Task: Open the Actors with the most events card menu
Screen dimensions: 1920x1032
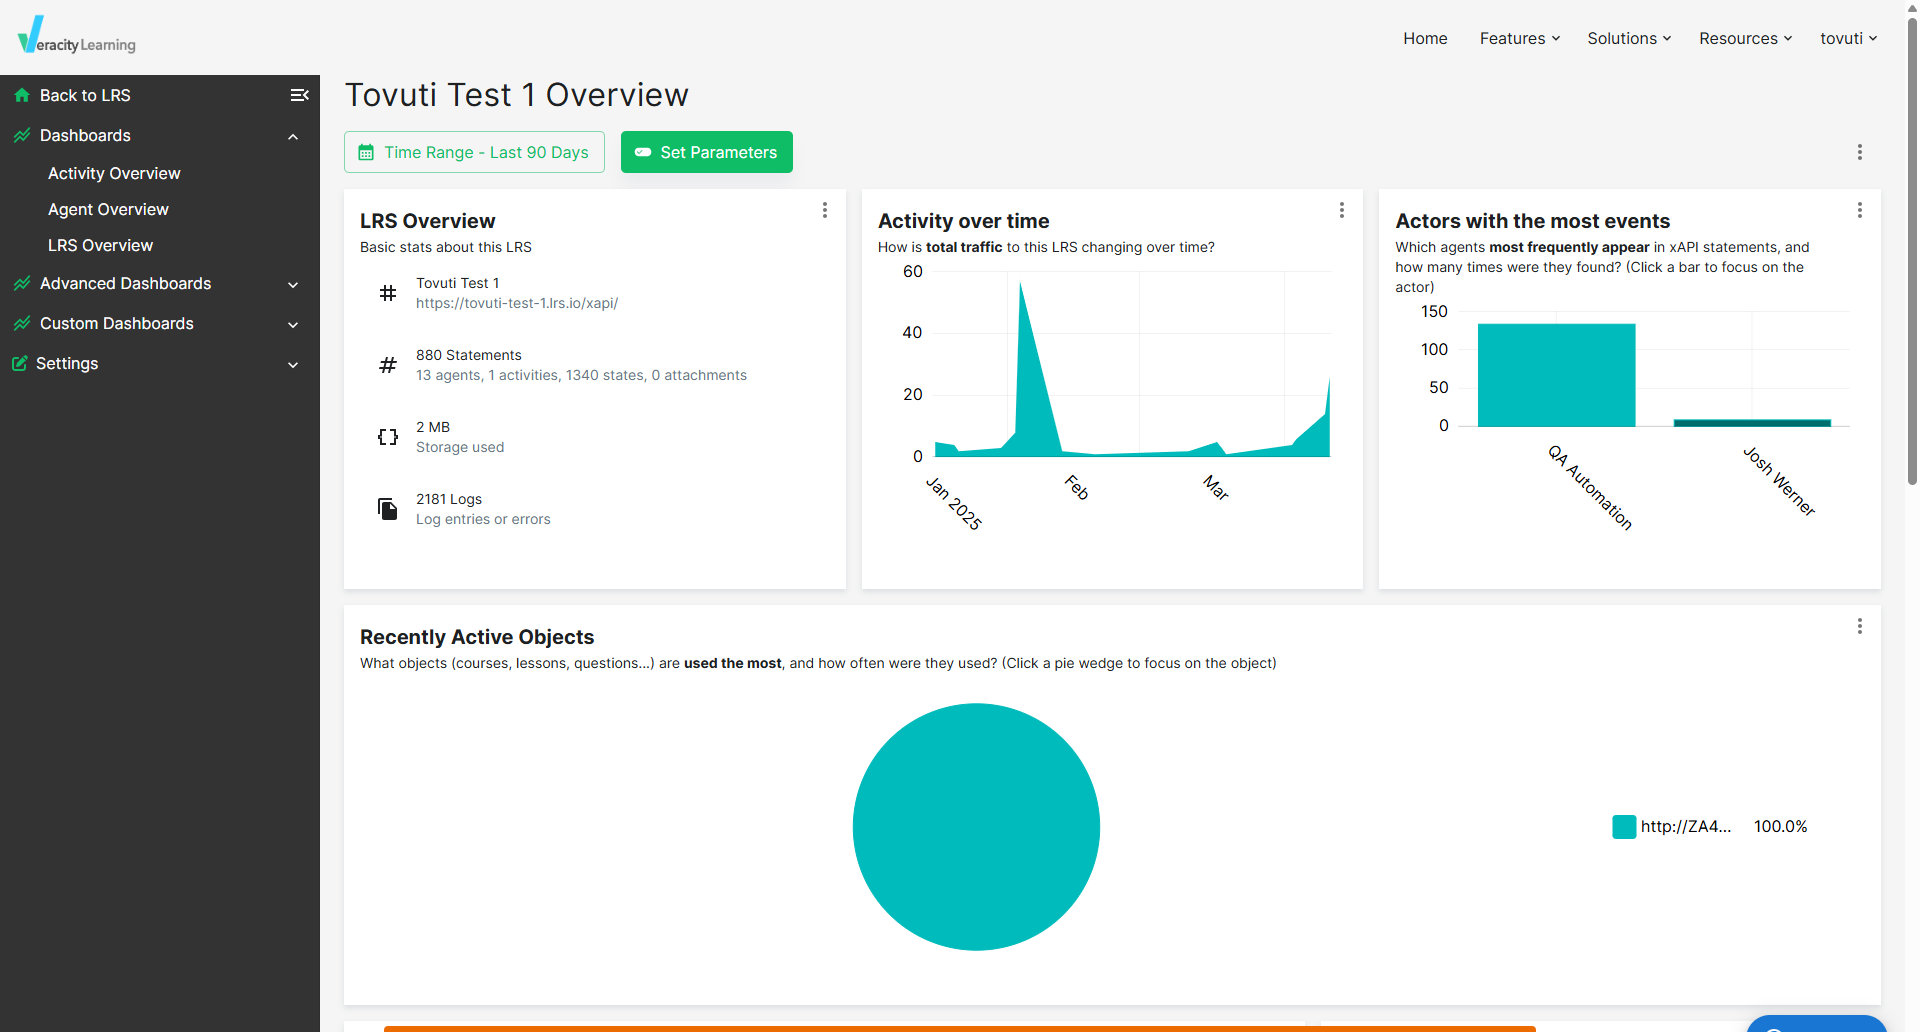Action: click(1860, 210)
